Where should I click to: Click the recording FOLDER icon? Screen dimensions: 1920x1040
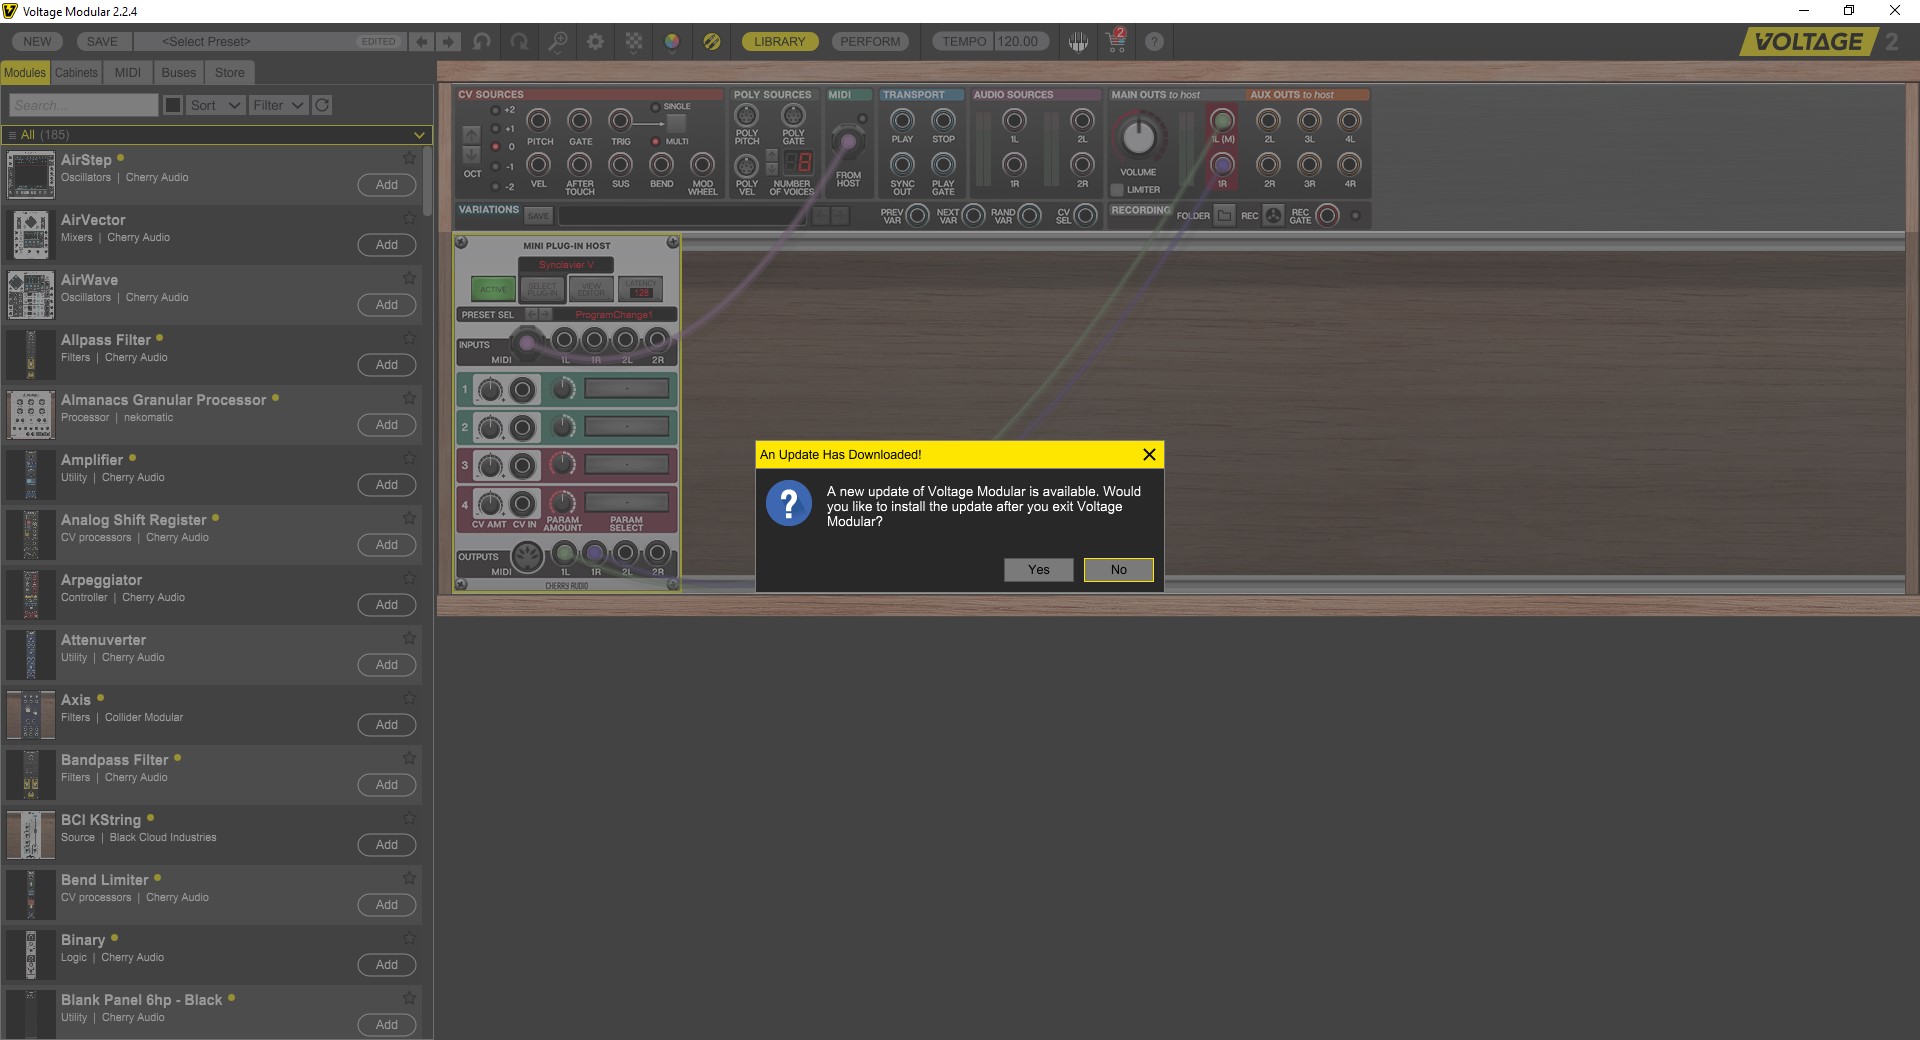(1225, 215)
